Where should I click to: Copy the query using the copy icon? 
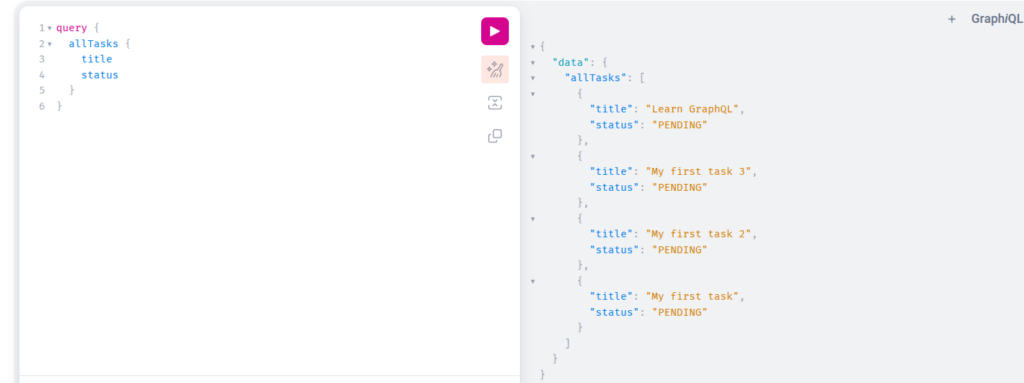coord(494,136)
